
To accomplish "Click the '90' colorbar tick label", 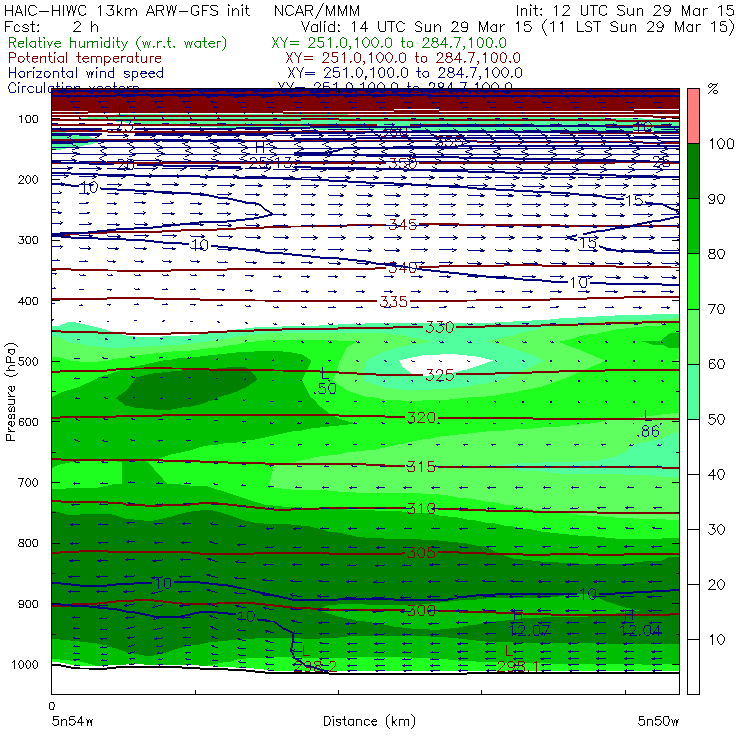I will [716, 199].
